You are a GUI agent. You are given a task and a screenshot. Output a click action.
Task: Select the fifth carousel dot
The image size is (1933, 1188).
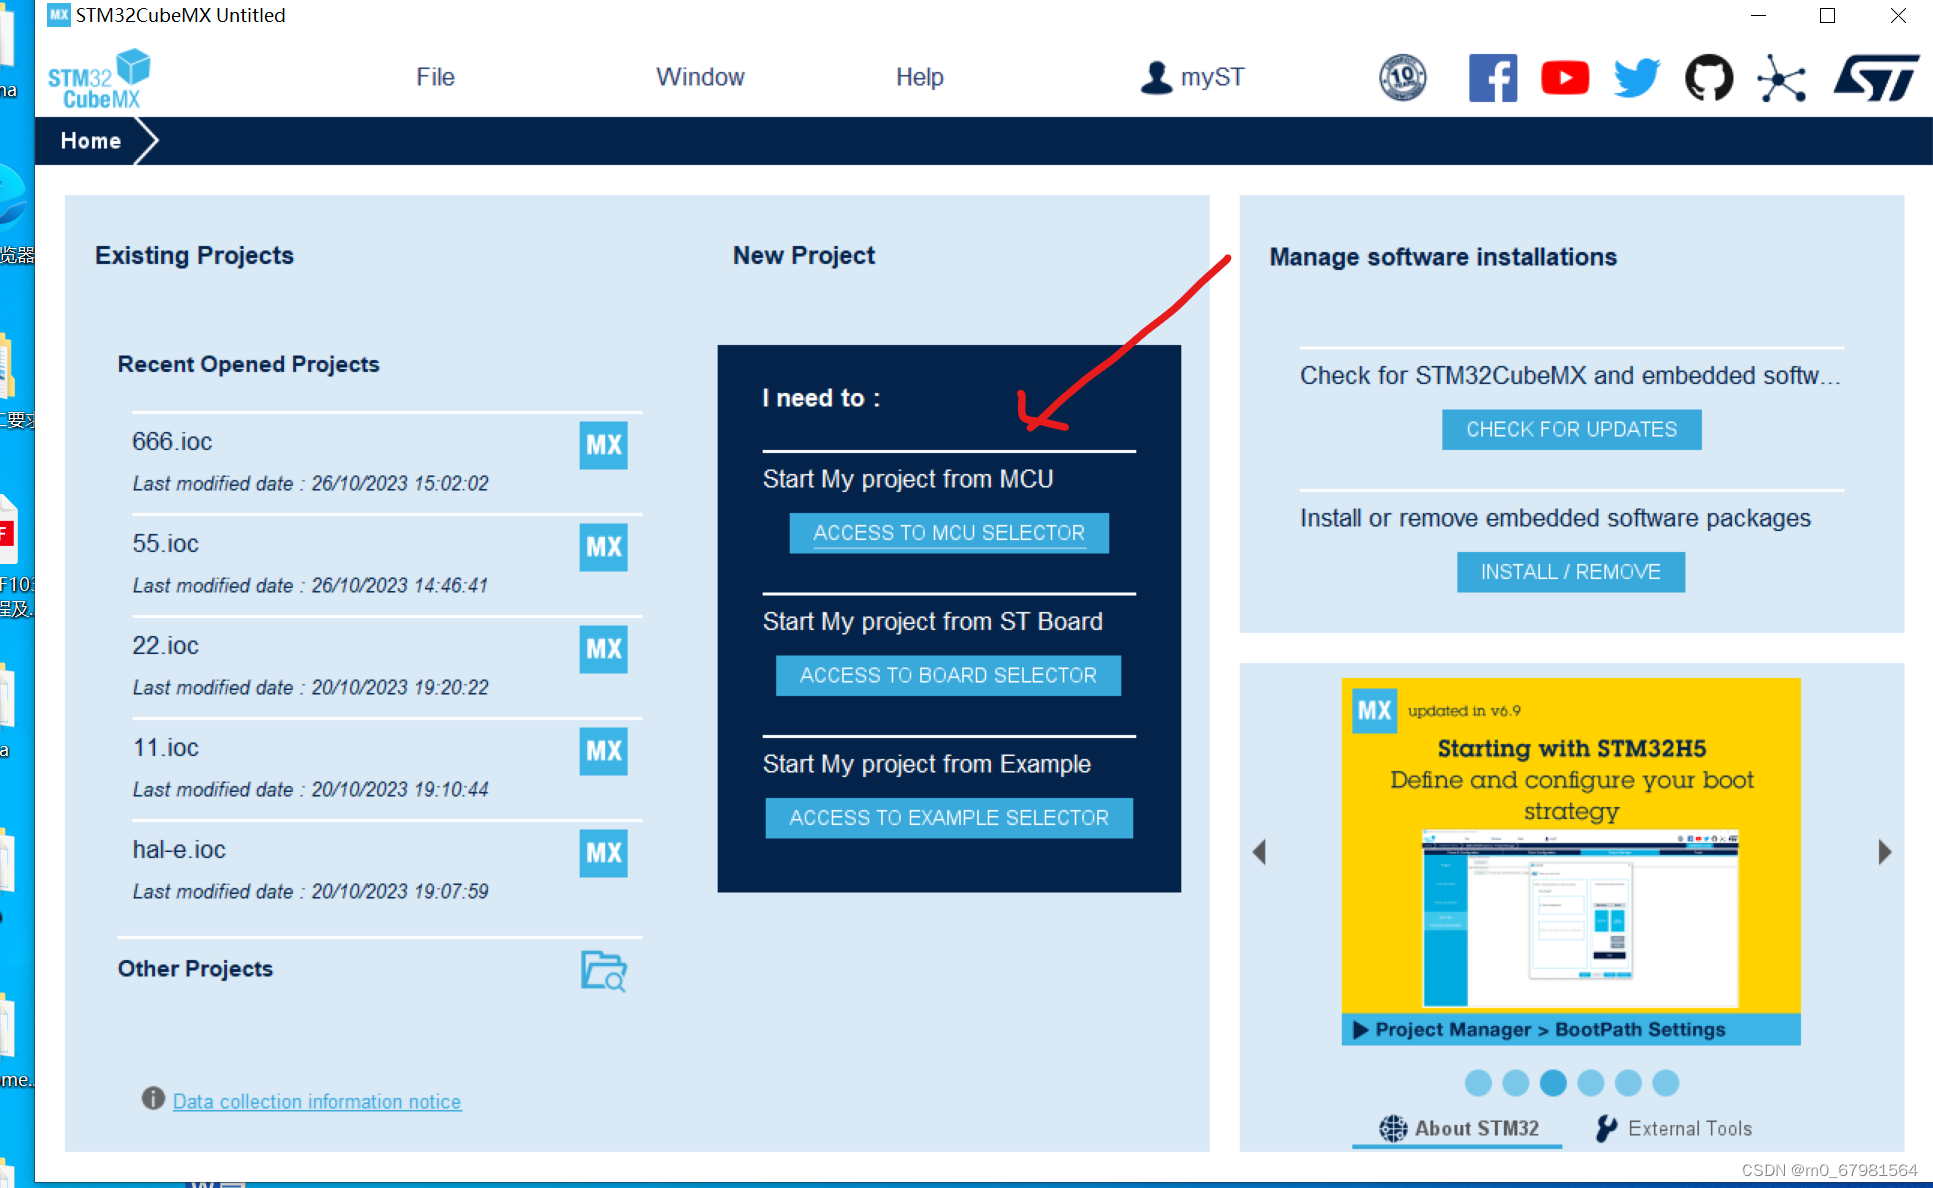tap(1628, 1083)
